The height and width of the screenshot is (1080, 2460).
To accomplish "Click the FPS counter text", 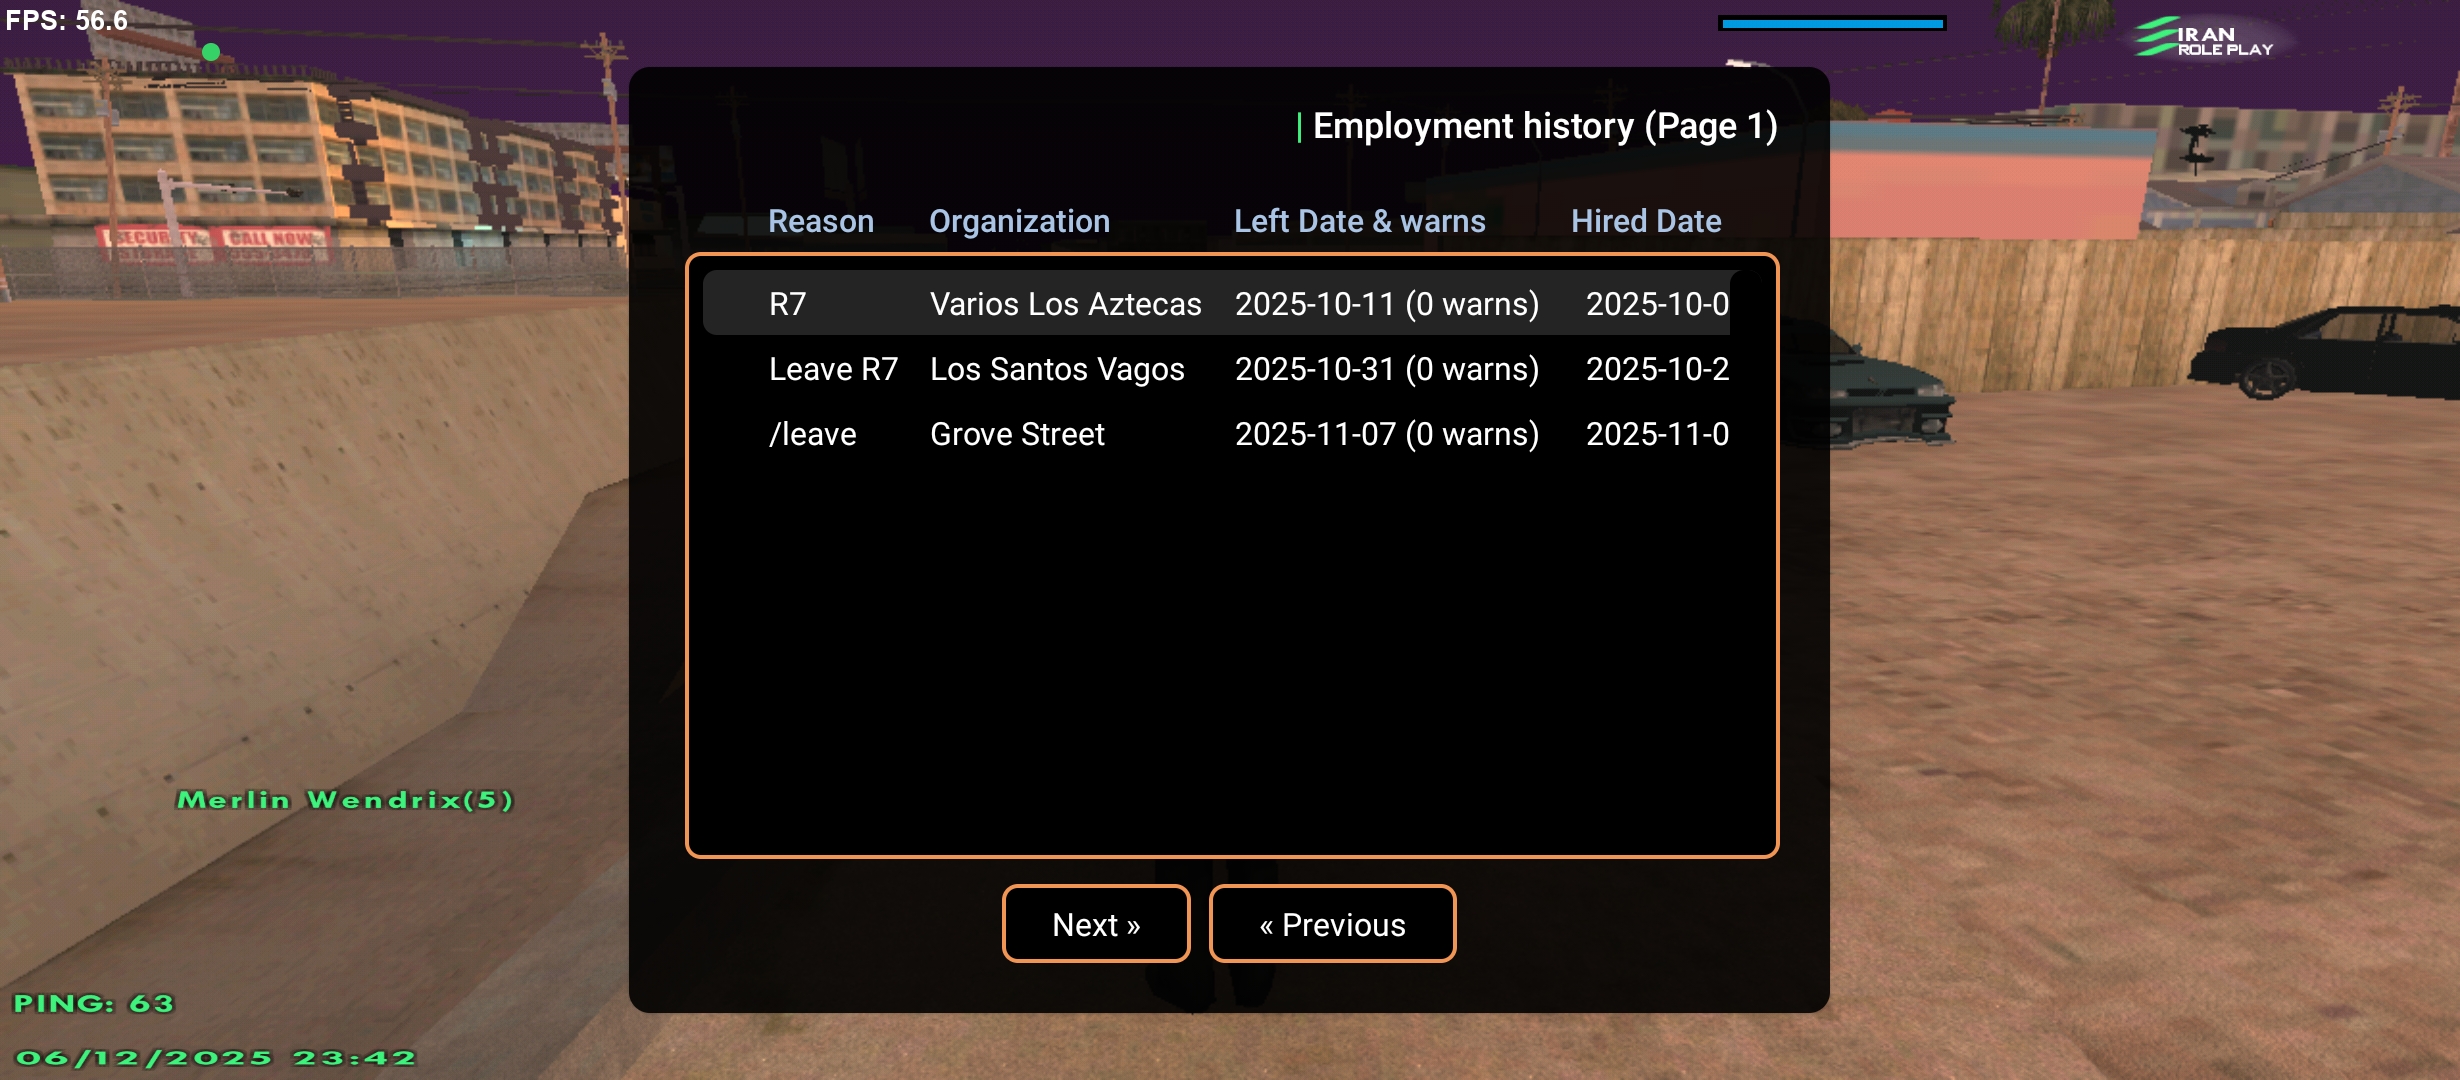I will tap(67, 20).
